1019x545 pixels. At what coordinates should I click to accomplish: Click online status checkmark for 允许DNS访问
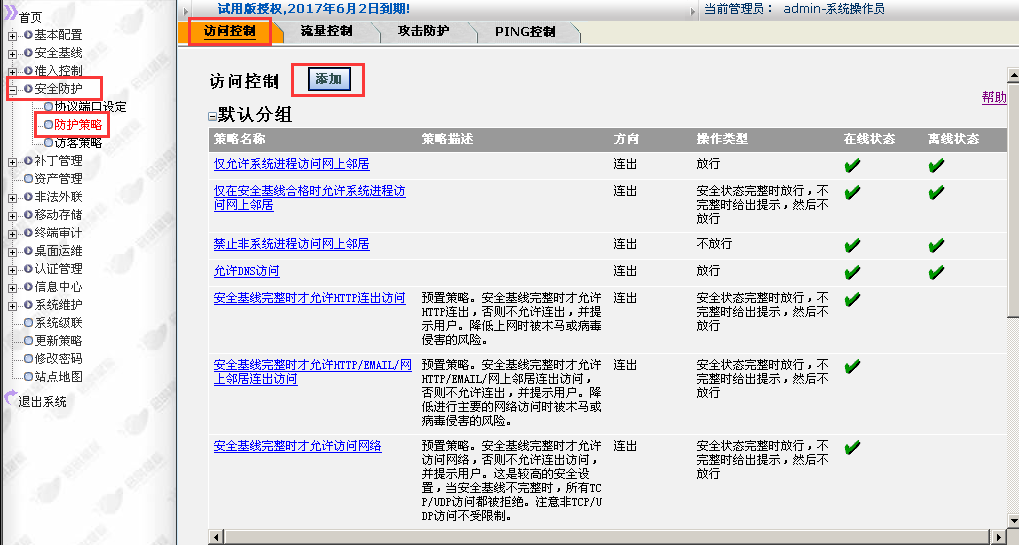pyautogui.click(x=852, y=272)
